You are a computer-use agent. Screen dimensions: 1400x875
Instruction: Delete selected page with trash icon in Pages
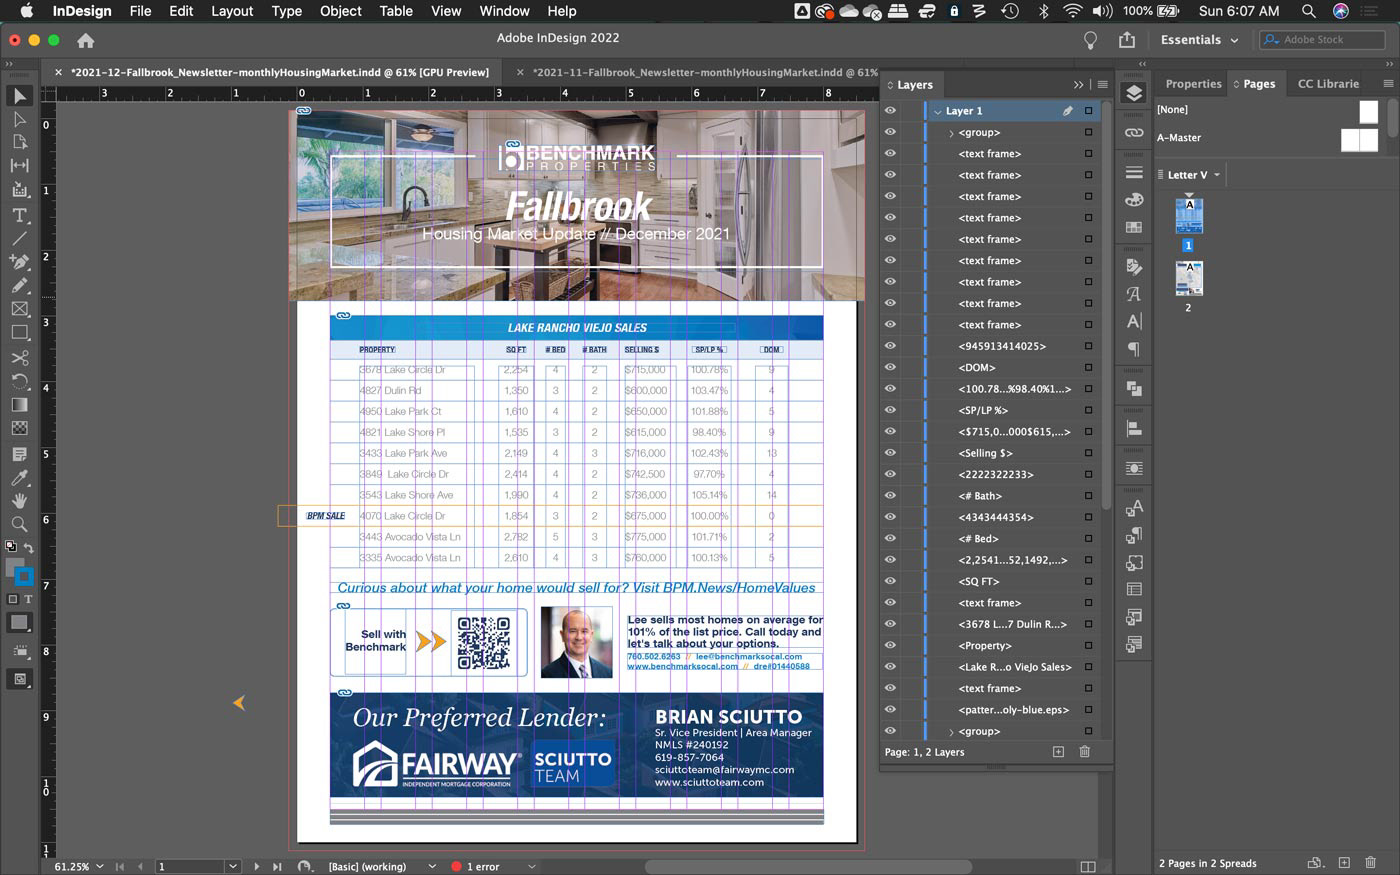pyautogui.click(x=1370, y=862)
